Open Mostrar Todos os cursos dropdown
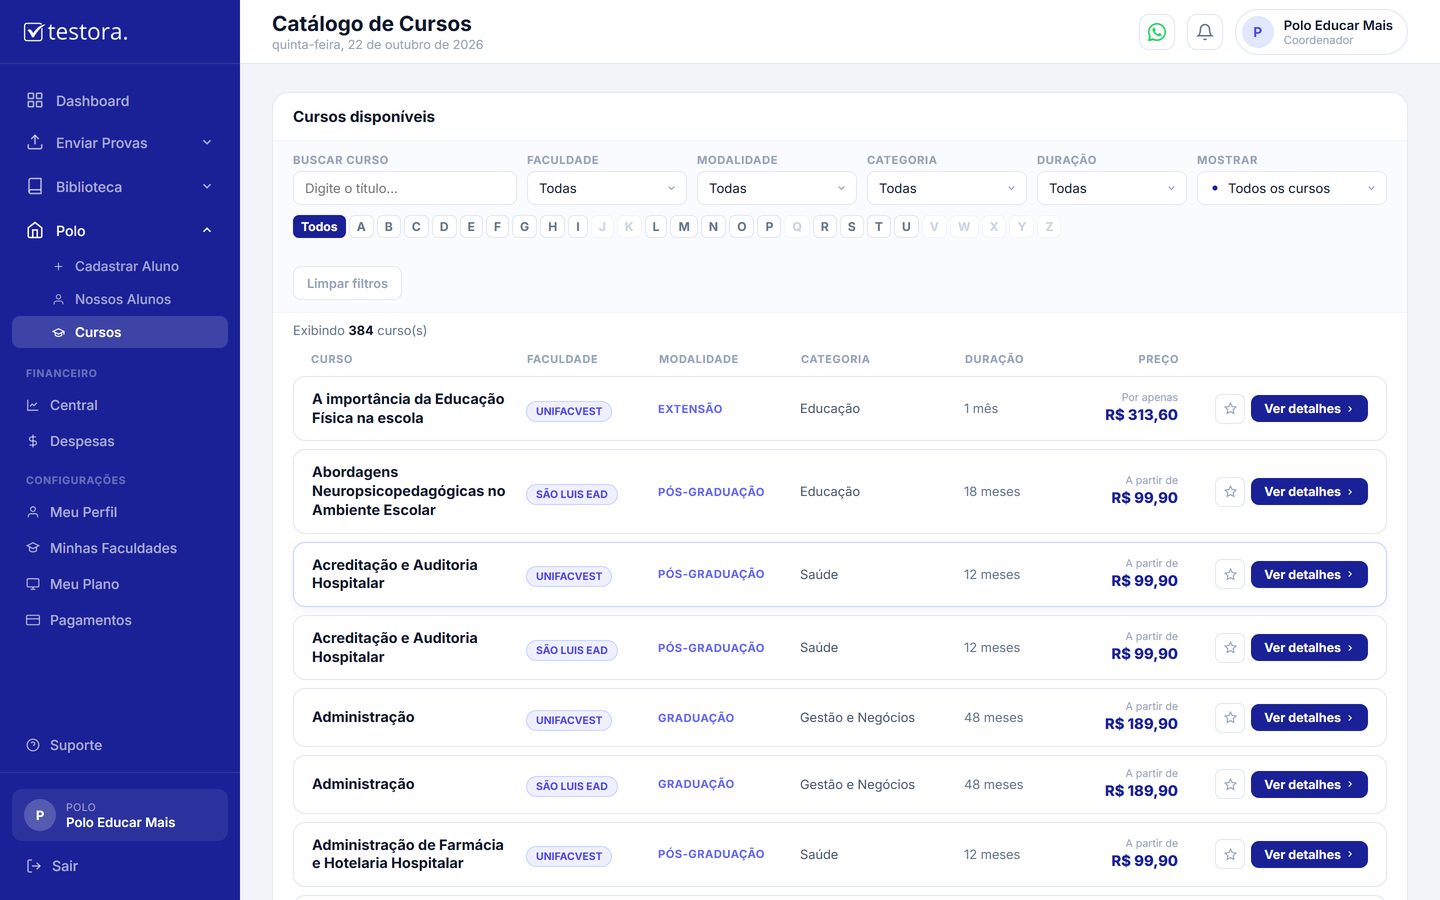This screenshot has width=1440, height=900. pos(1292,188)
